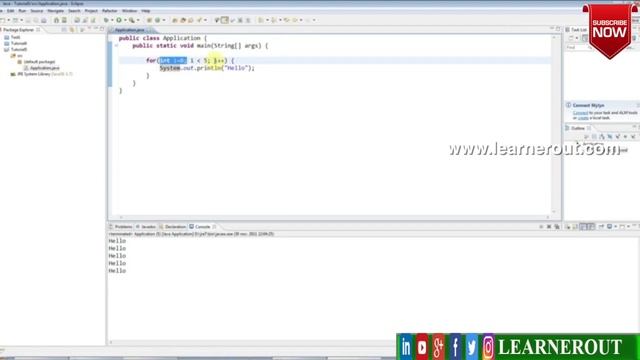
Task: Click the Find field in Task List
Action: tap(579, 47)
